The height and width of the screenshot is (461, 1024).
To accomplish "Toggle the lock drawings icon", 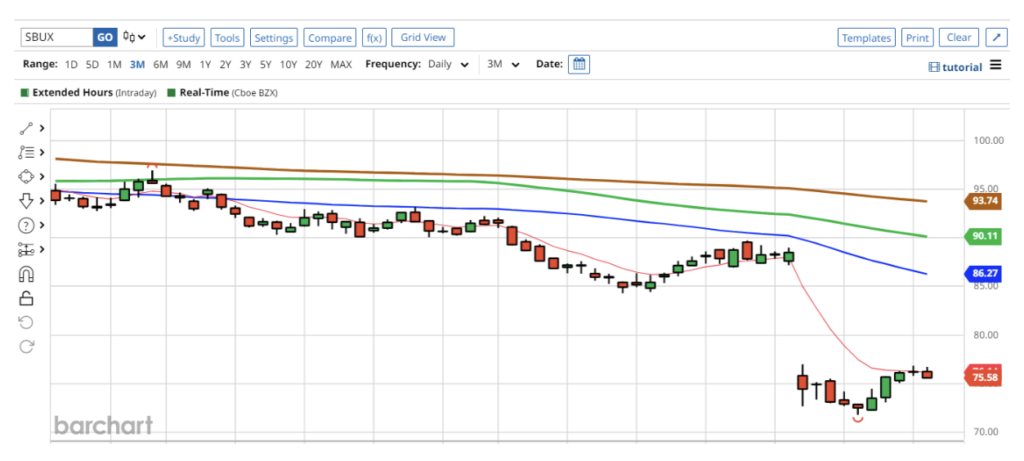I will click(26, 298).
